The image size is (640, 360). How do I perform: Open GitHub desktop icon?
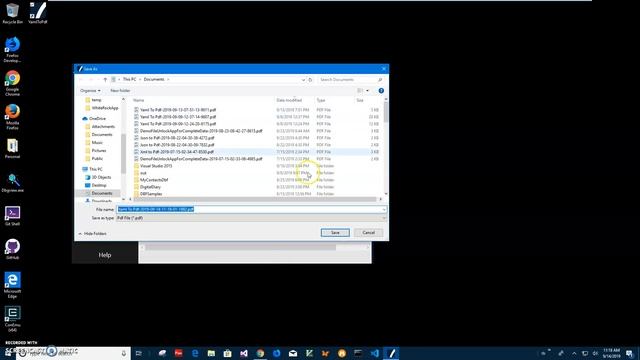click(x=12, y=249)
